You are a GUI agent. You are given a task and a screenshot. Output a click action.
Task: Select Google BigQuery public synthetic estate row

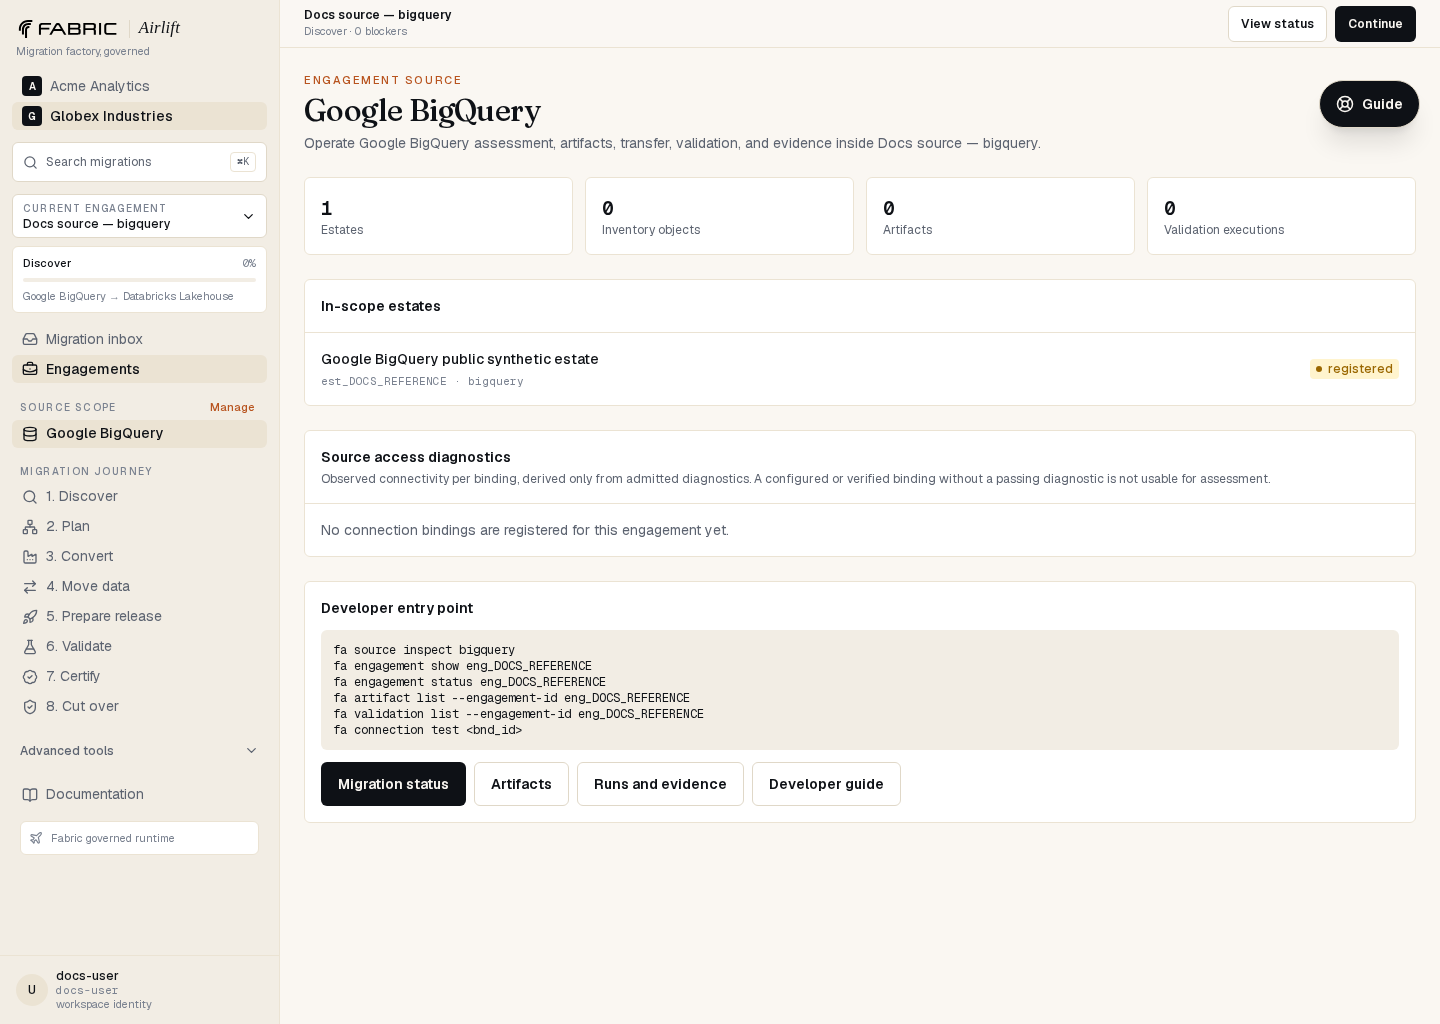pos(860,369)
